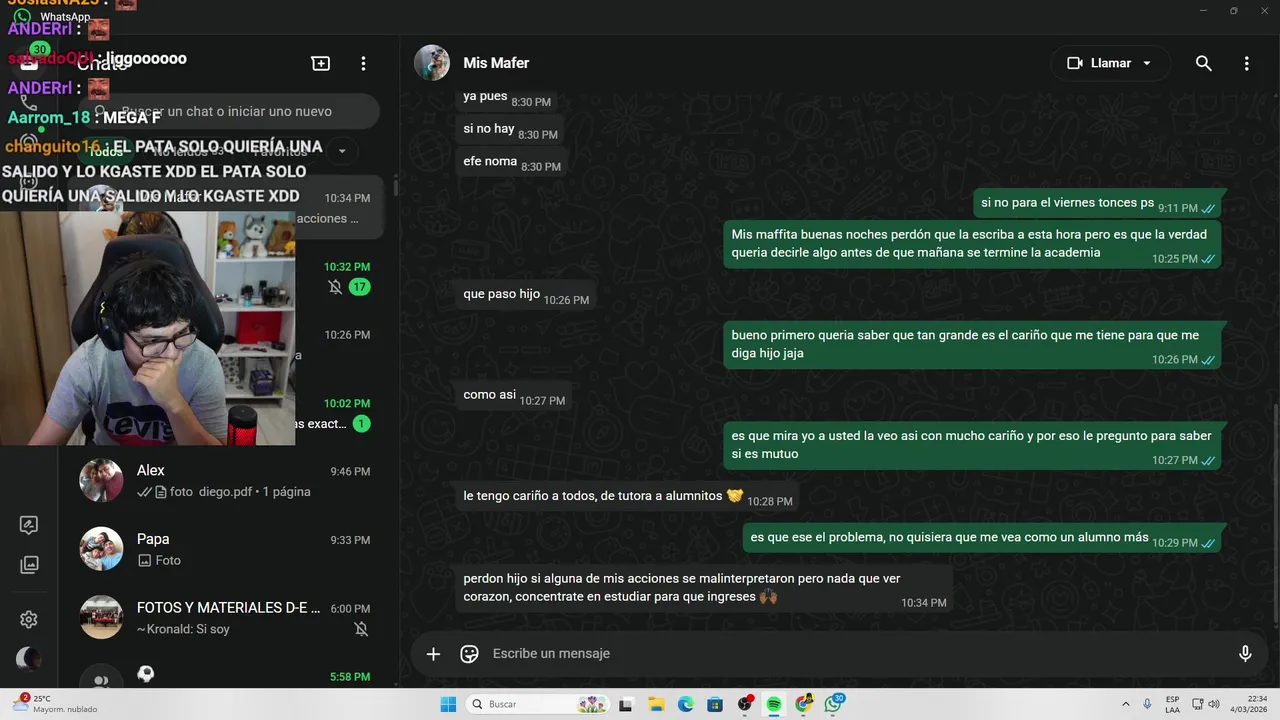Click the 'como asi' message

coord(514,395)
